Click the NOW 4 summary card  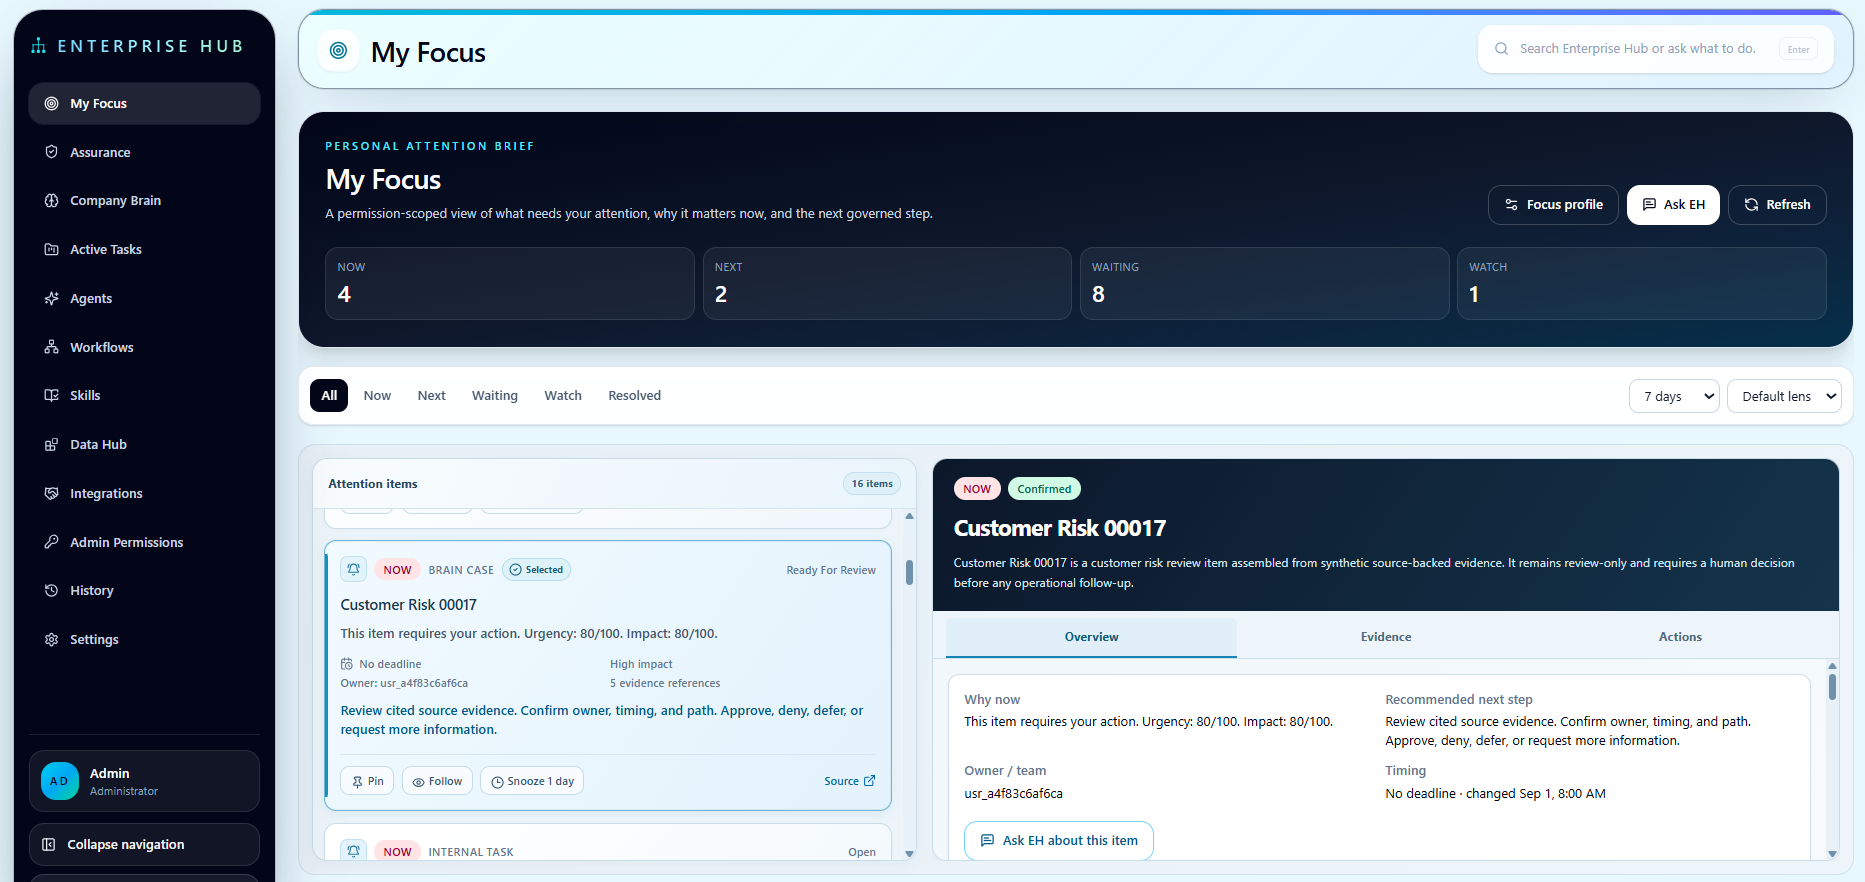(510, 284)
